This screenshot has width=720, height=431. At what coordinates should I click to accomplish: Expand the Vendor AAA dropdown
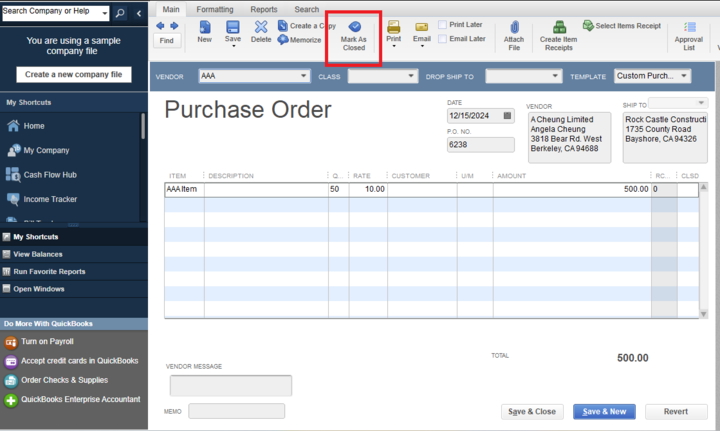304,76
